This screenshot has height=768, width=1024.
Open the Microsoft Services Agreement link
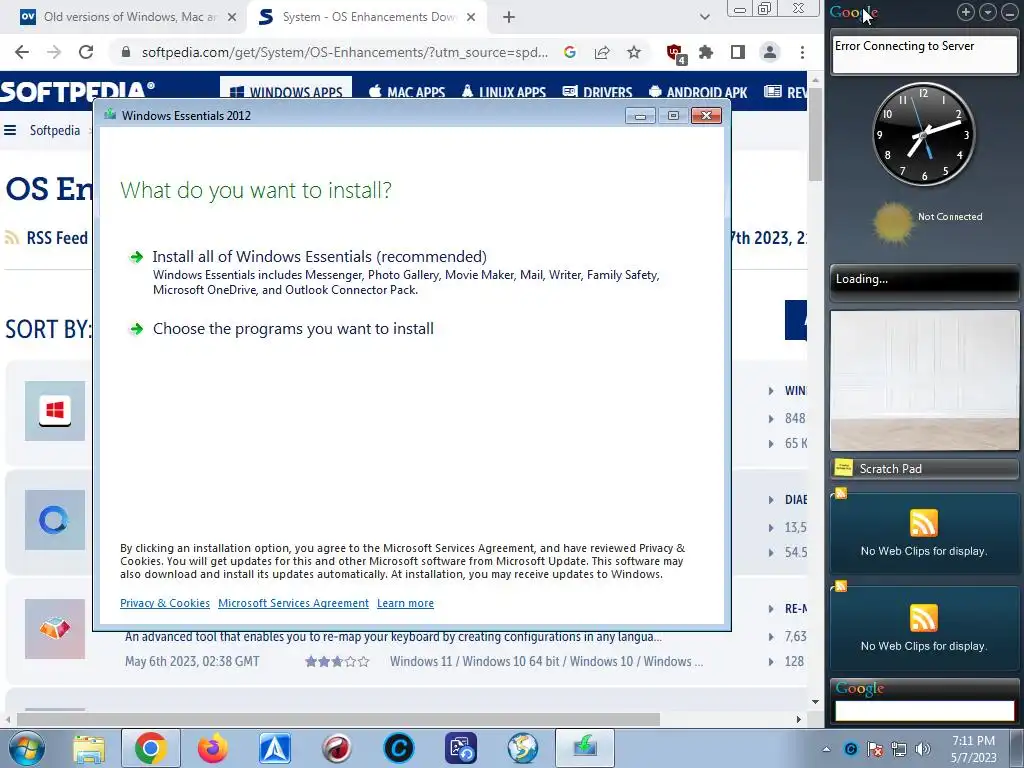[x=293, y=603]
